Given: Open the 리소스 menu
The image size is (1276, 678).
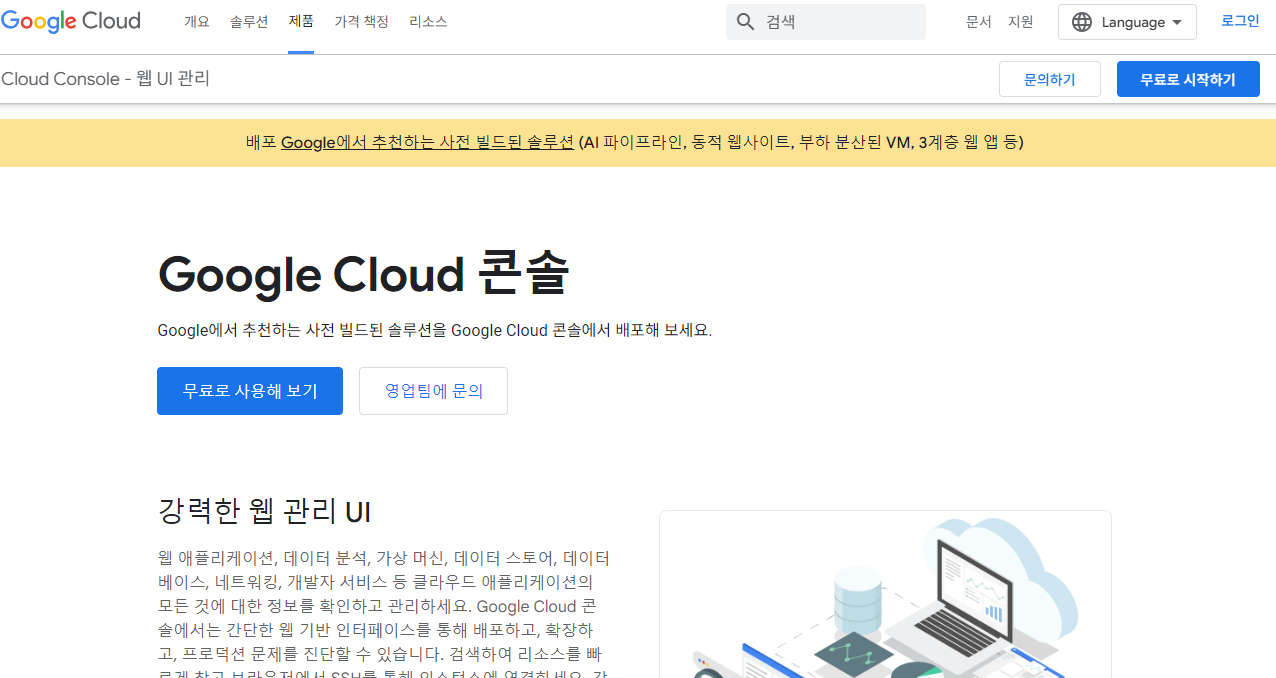Looking at the screenshot, I should coord(428,21).
